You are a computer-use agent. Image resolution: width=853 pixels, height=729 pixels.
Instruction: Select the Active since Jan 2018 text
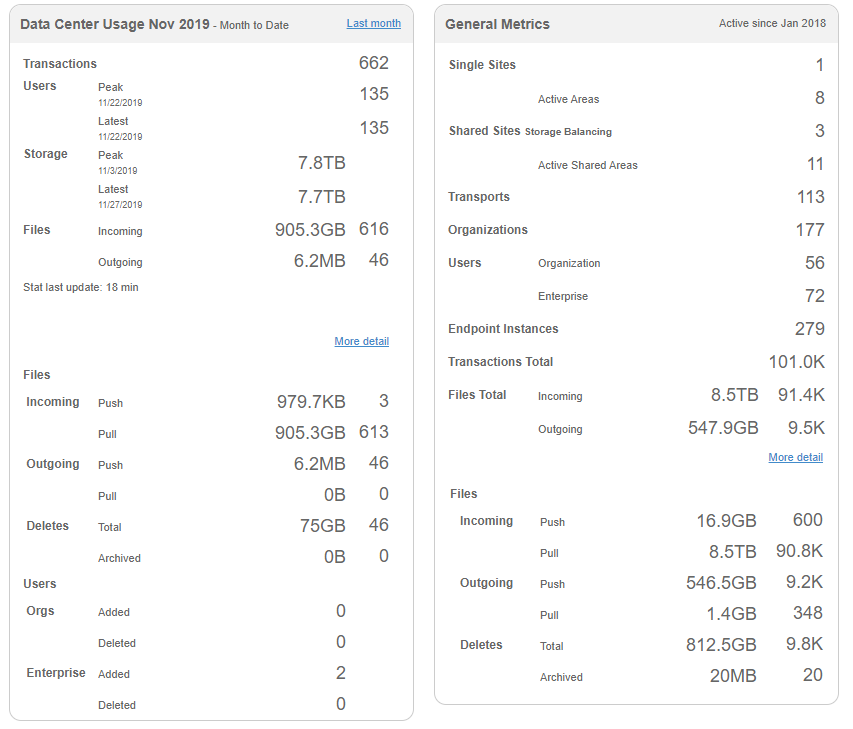pos(772,24)
